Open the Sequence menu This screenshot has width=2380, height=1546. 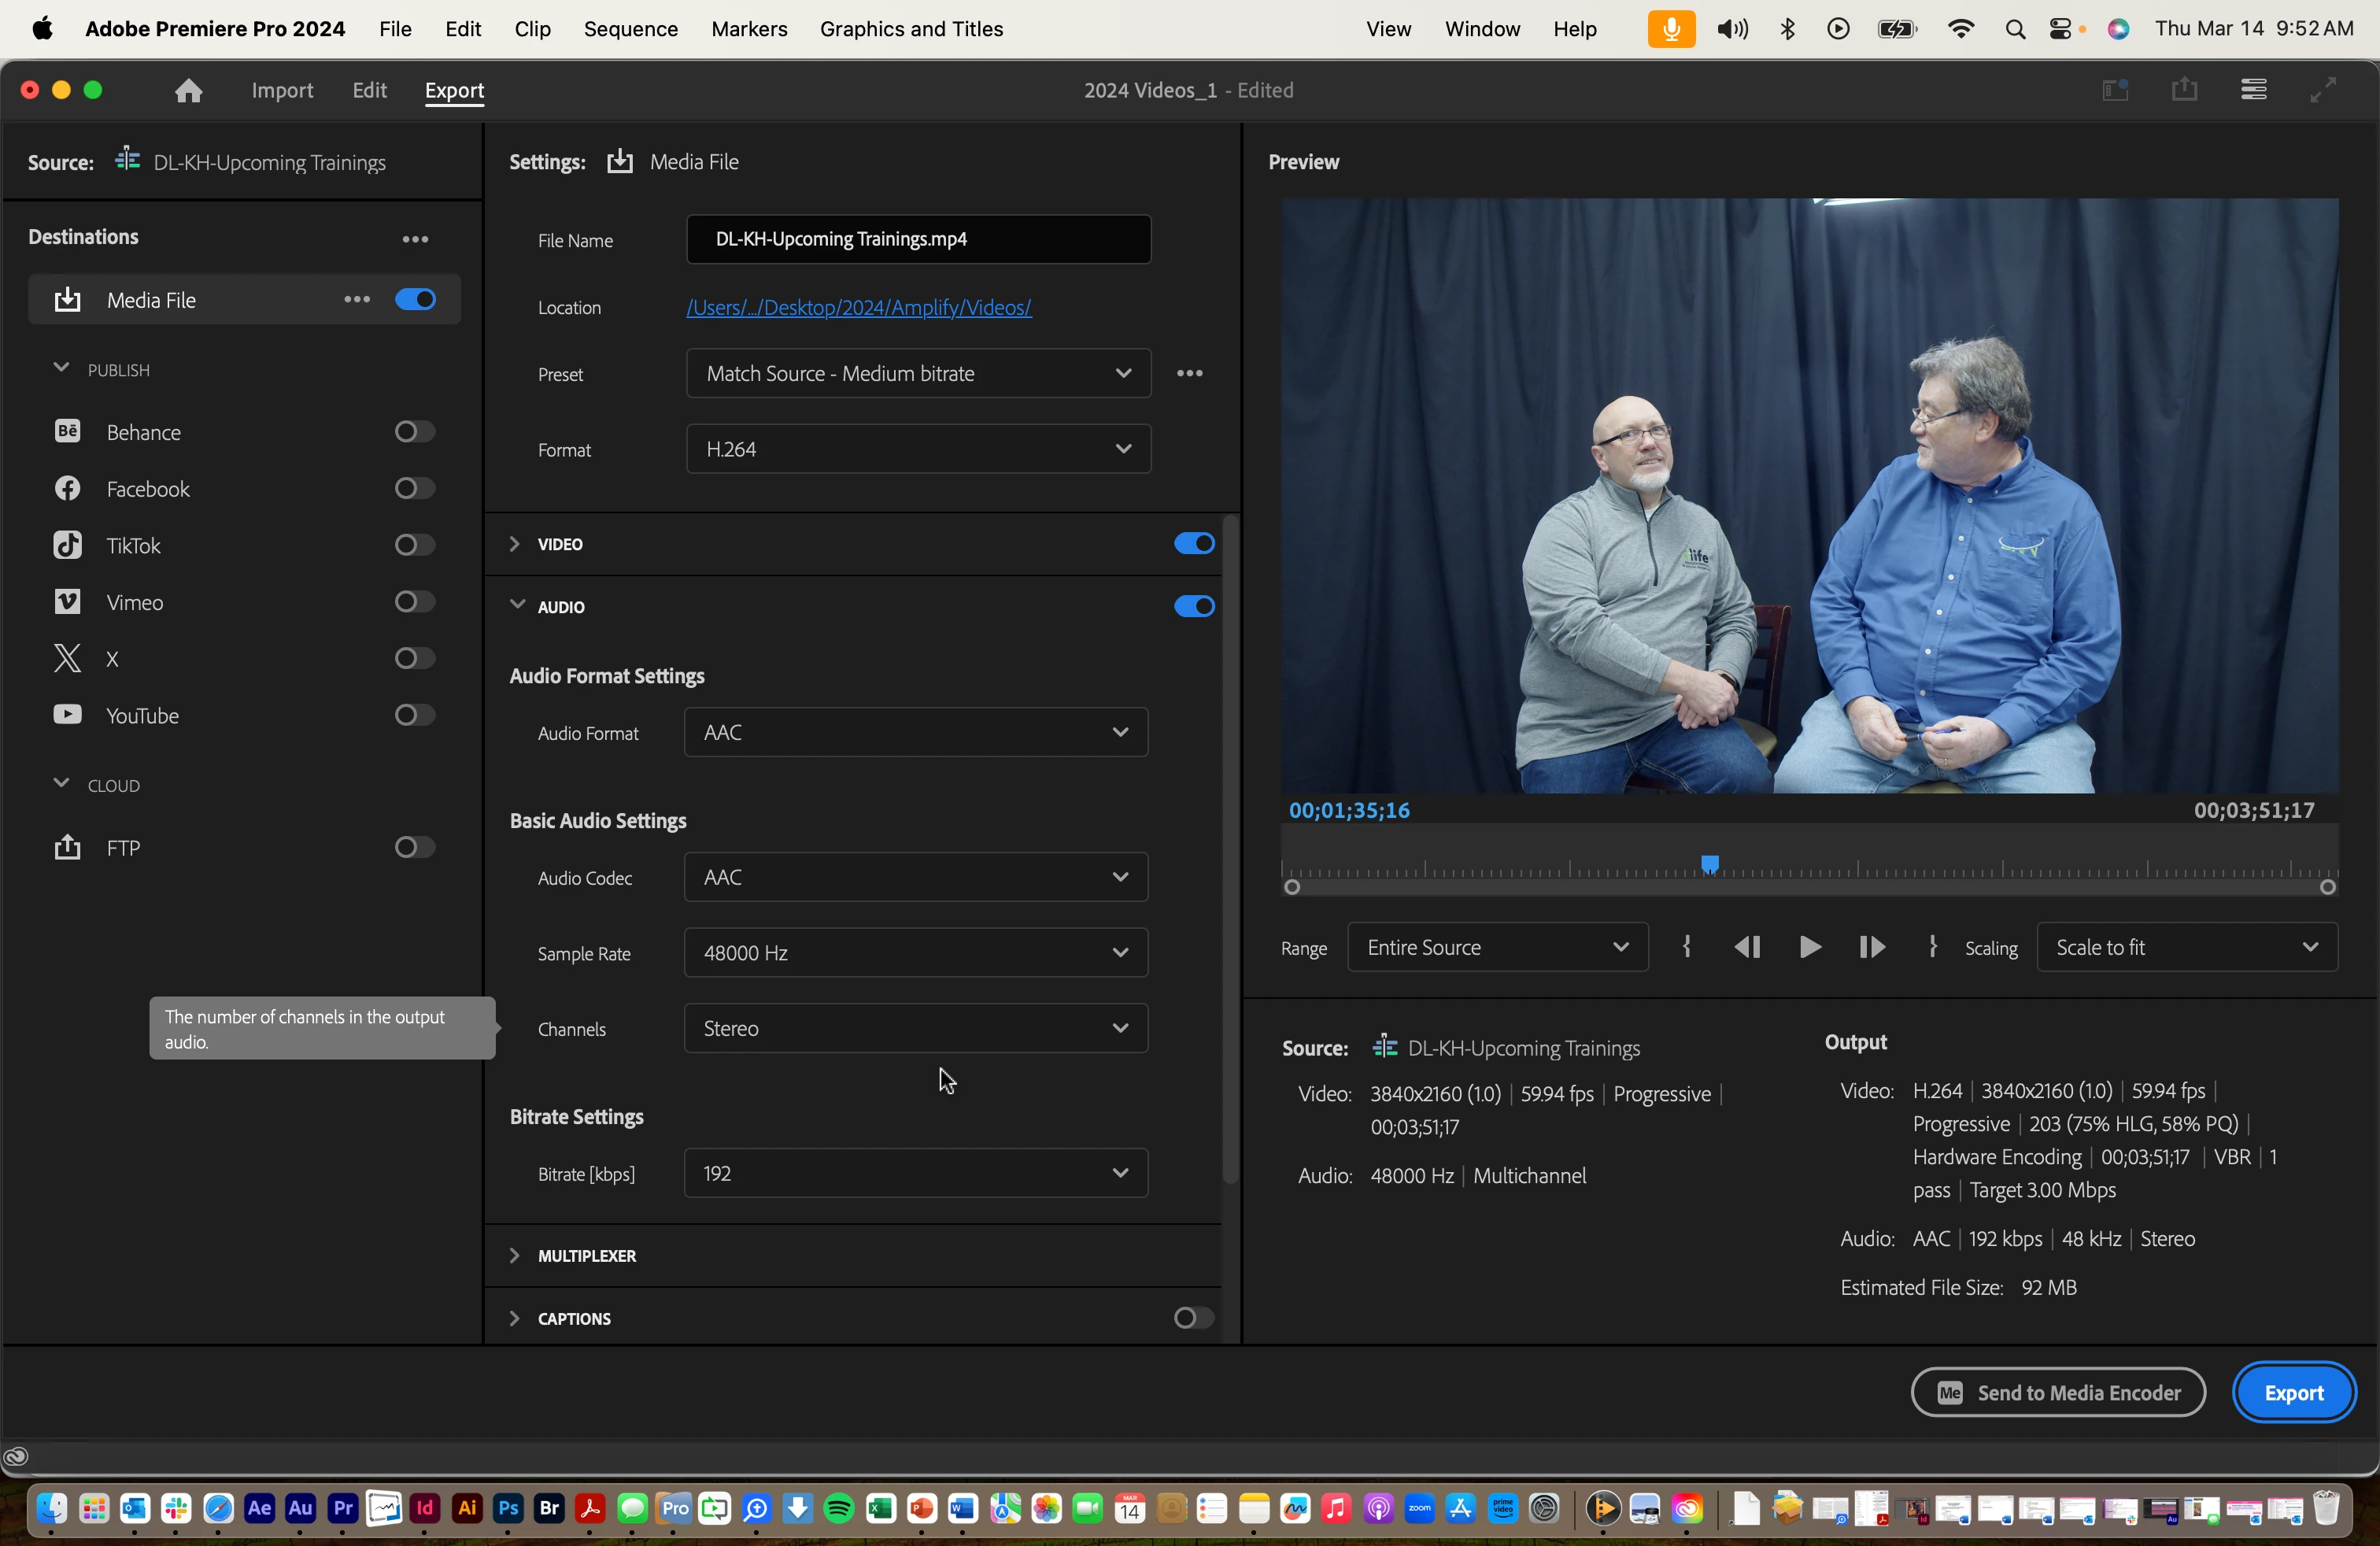tap(630, 29)
